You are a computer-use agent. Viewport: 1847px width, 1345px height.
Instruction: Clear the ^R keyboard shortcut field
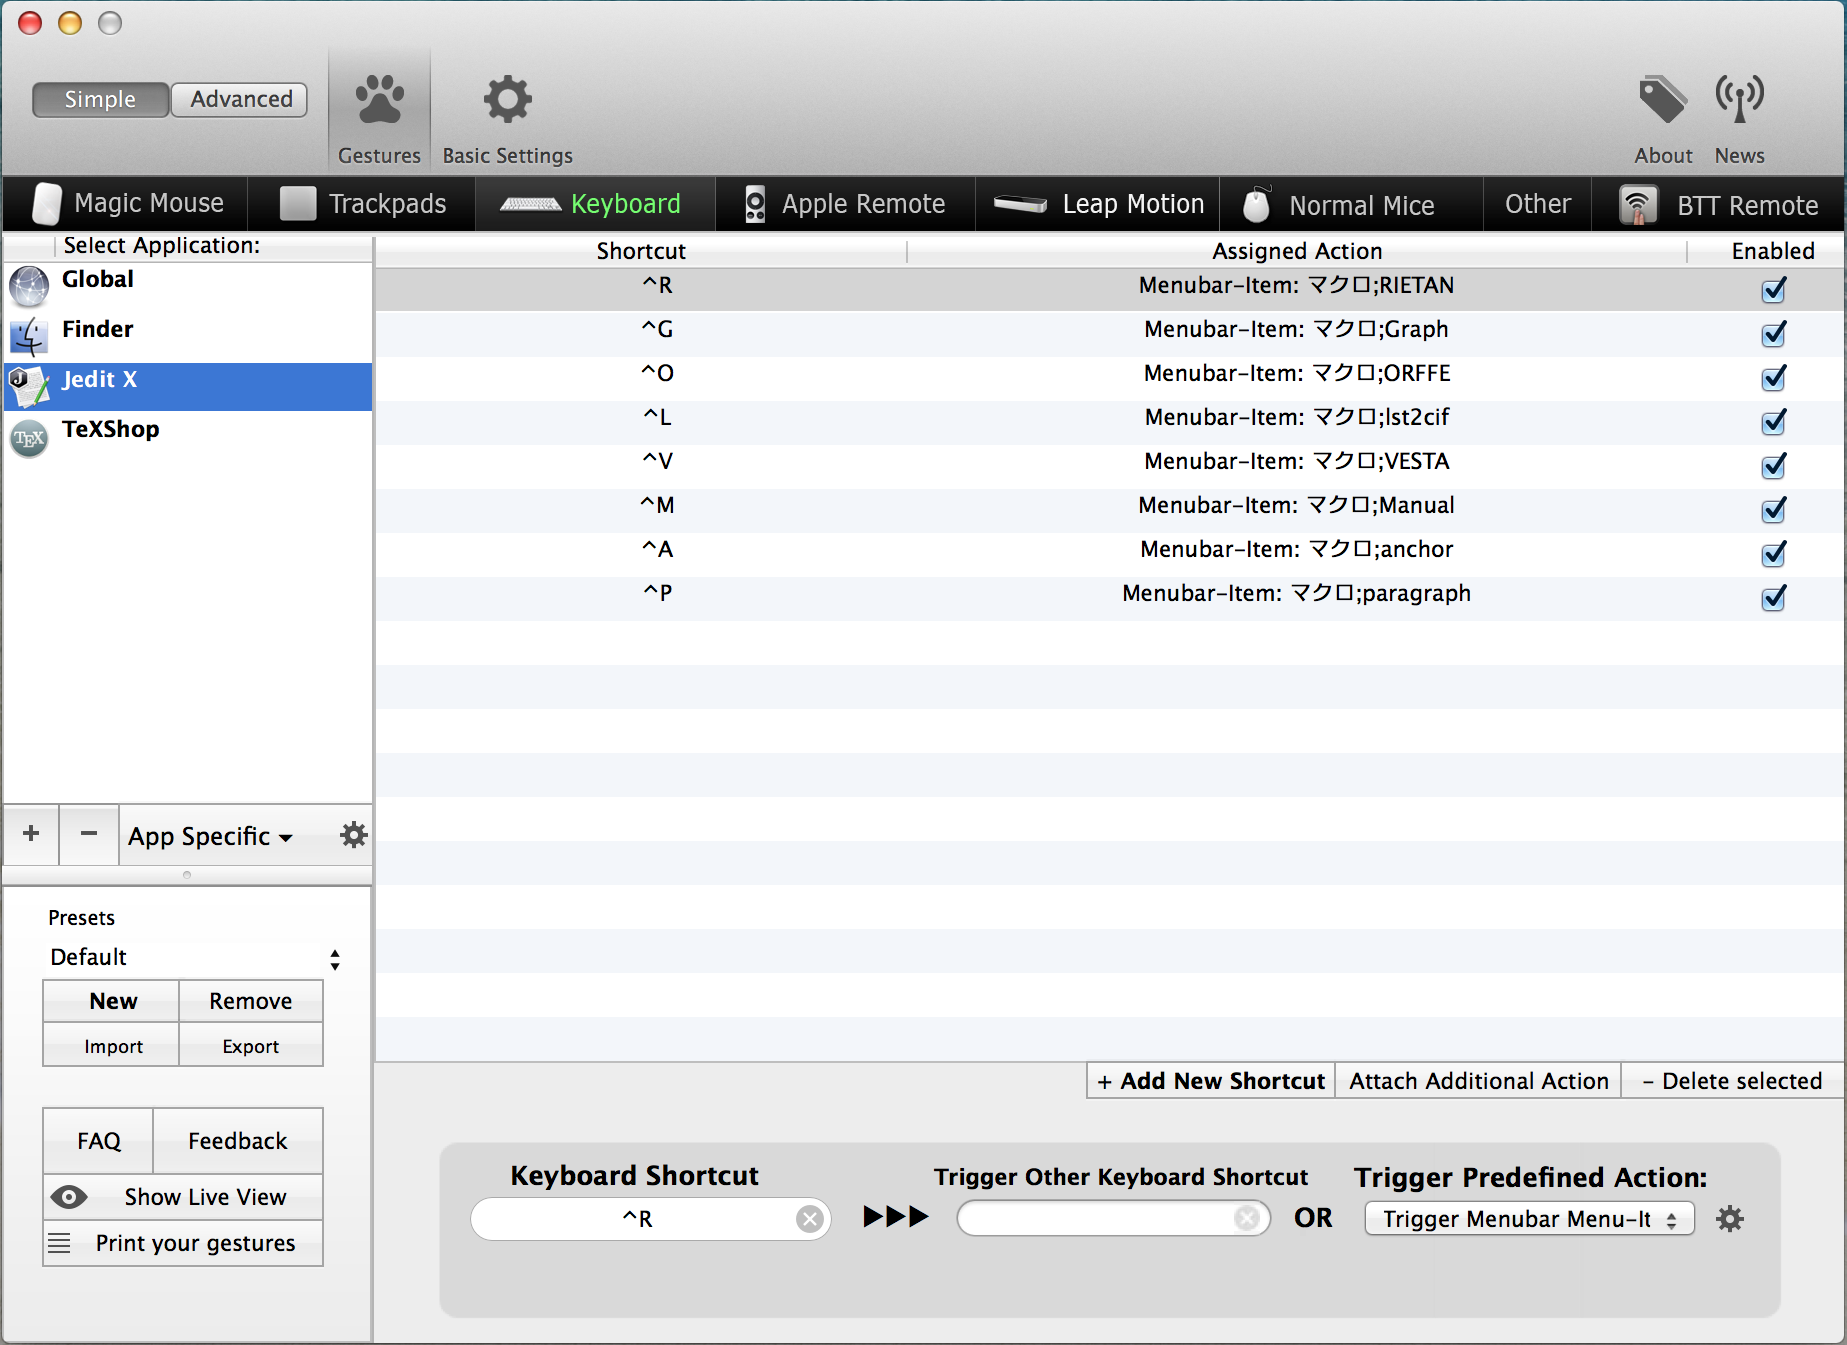(x=810, y=1219)
